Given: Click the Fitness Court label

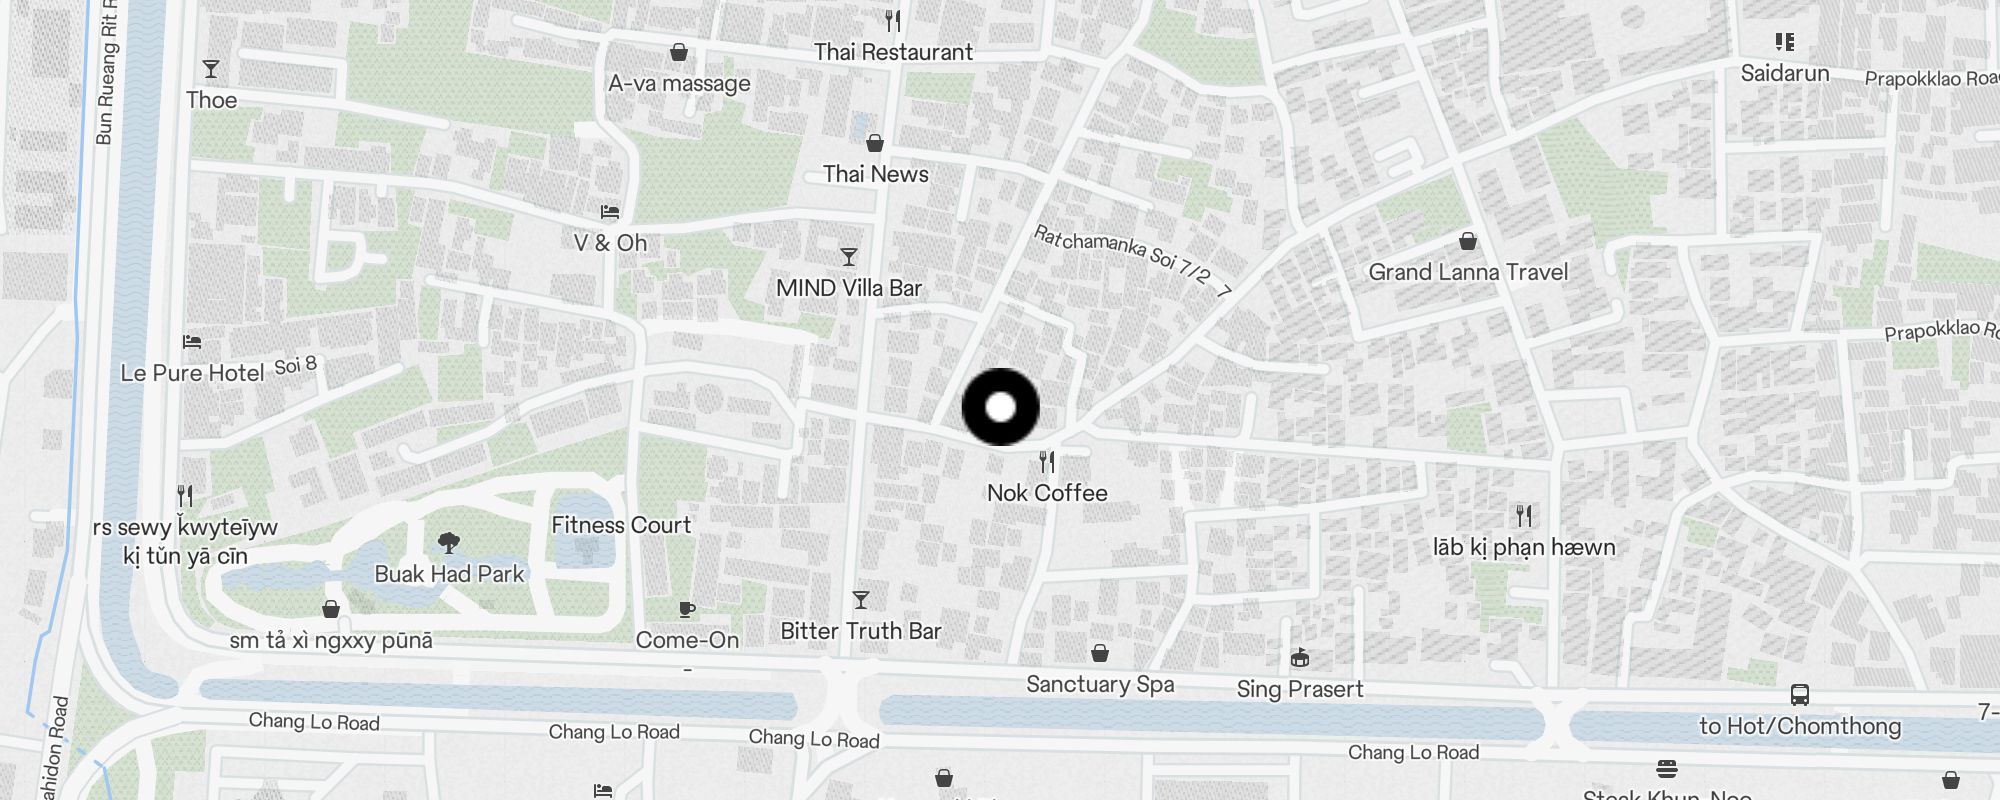Looking at the screenshot, I should 621,525.
